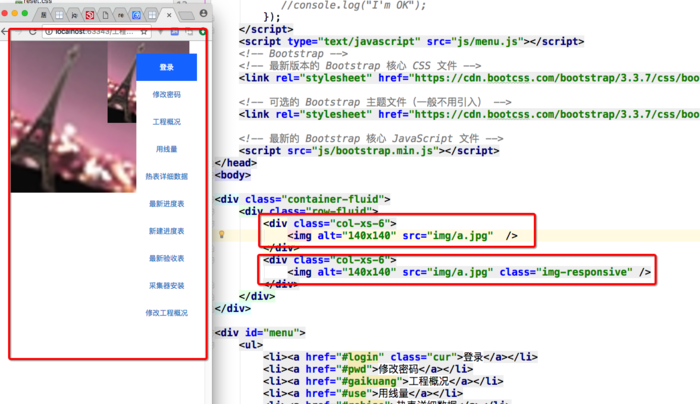
Task: Open the 修改工程概况 menu link
Action: coord(167,313)
